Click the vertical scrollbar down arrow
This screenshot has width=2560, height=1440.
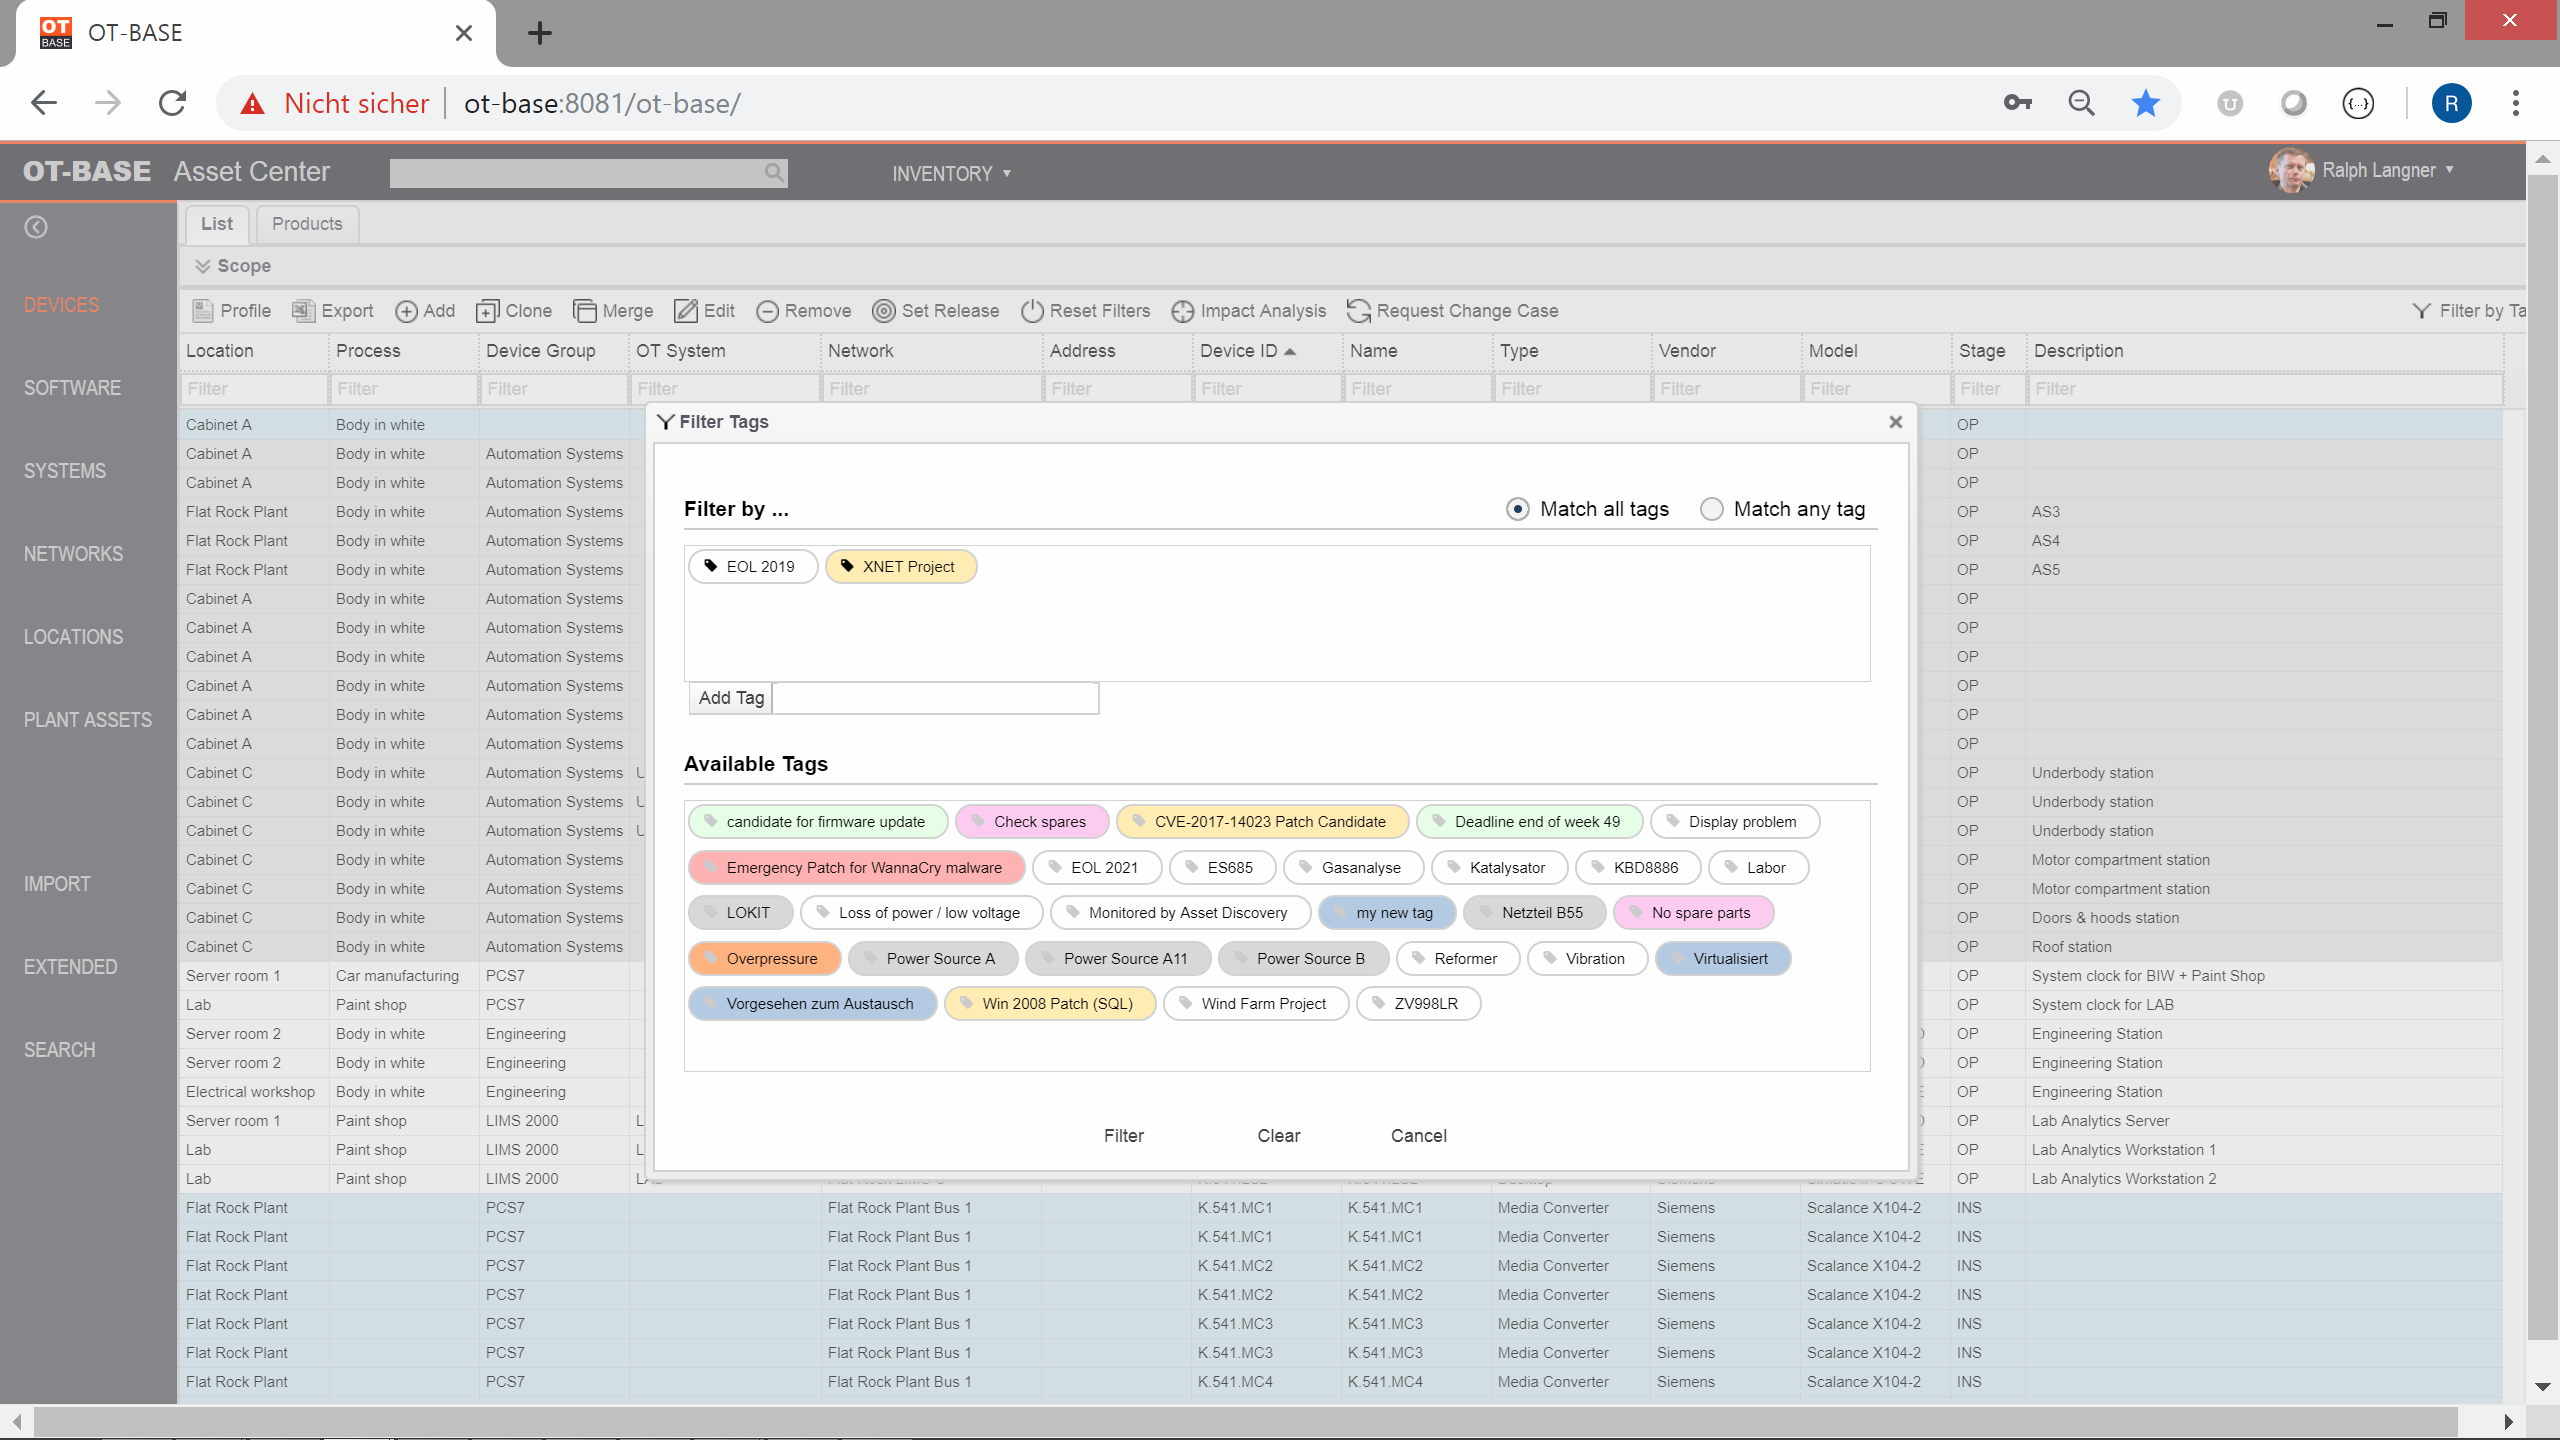(2543, 1387)
